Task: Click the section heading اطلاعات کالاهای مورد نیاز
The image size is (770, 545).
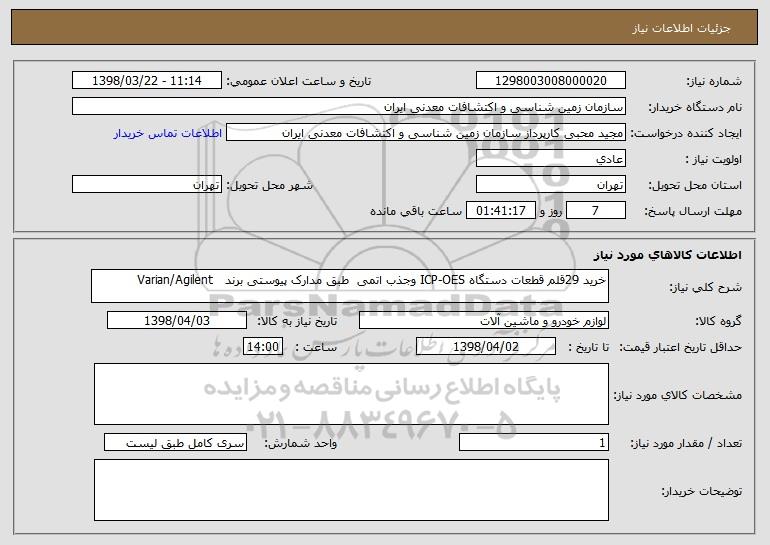Action: (x=667, y=255)
